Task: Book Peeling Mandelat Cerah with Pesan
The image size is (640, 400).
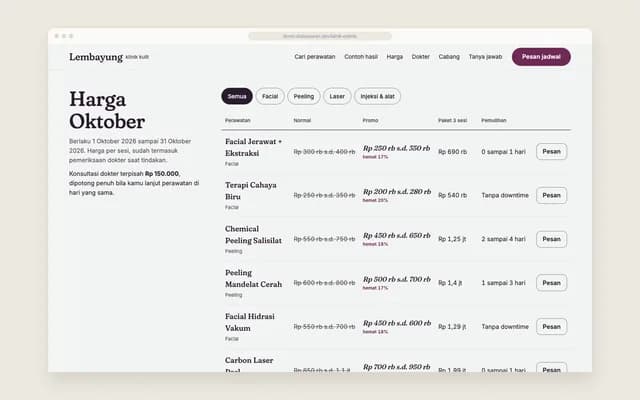Action: click(x=551, y=283)
